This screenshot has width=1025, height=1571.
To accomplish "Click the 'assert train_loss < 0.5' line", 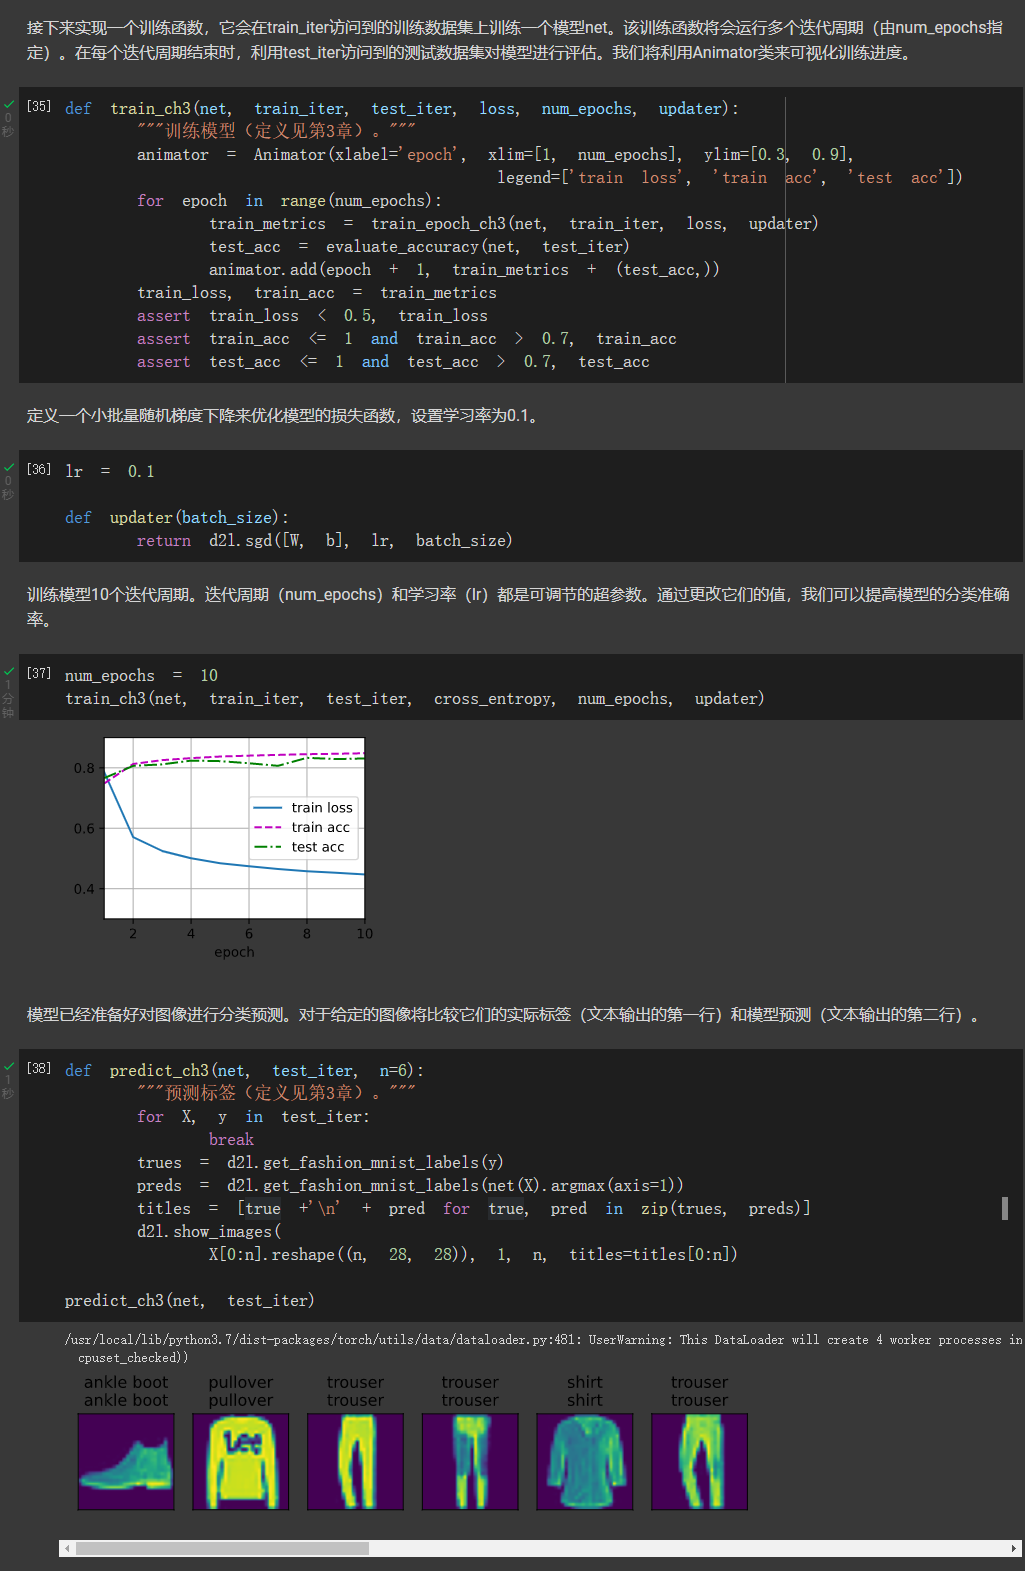I will [x=313, y=315].
